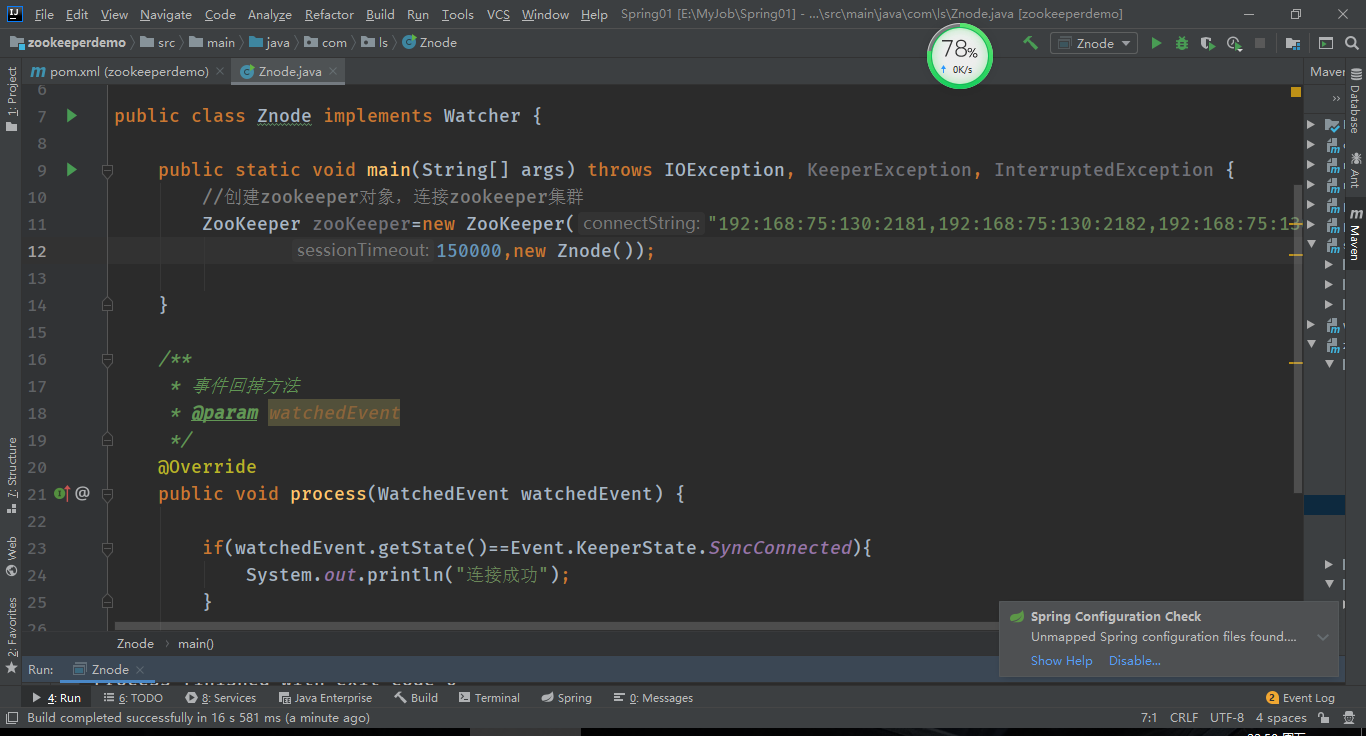The width and height of the screenshot is (1366, 736).
Task: Click the Run Anything icon beside search
Action: (1326, 43)
